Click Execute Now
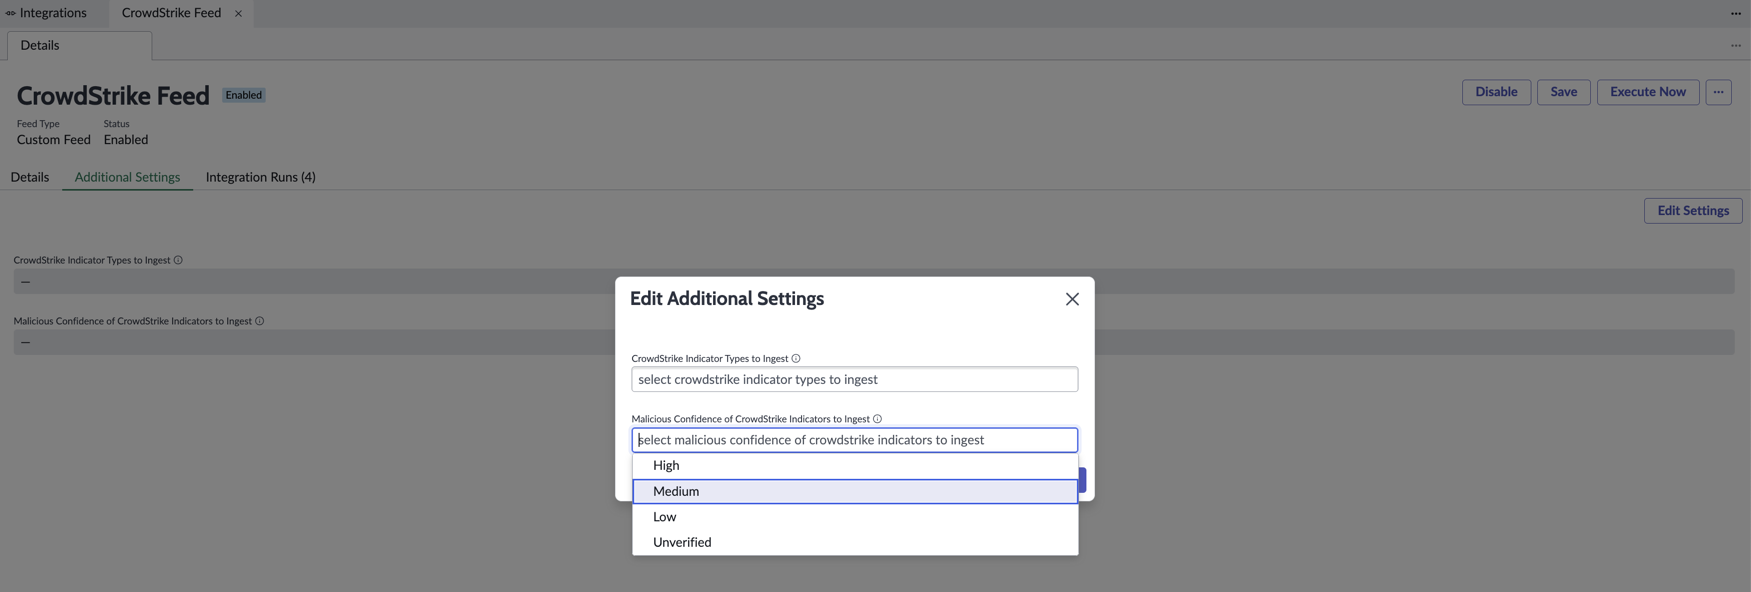1751x592 pixels. tap(1647, 92)
